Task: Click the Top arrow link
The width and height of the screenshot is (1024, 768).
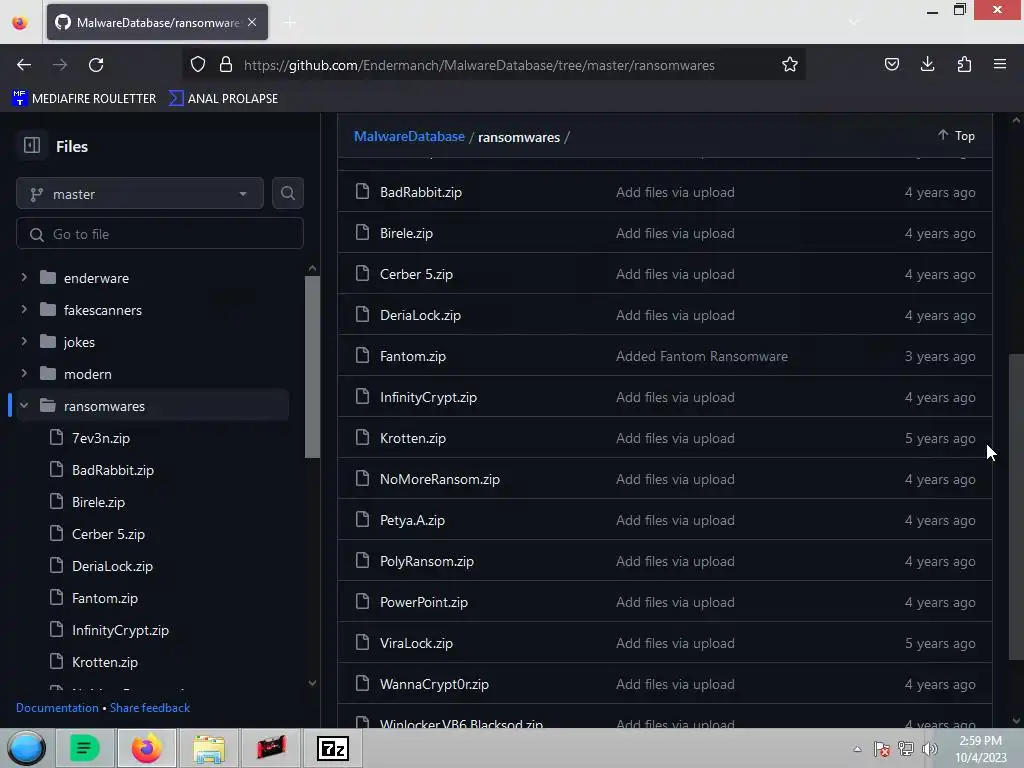Action: click(x=956, y=135)
